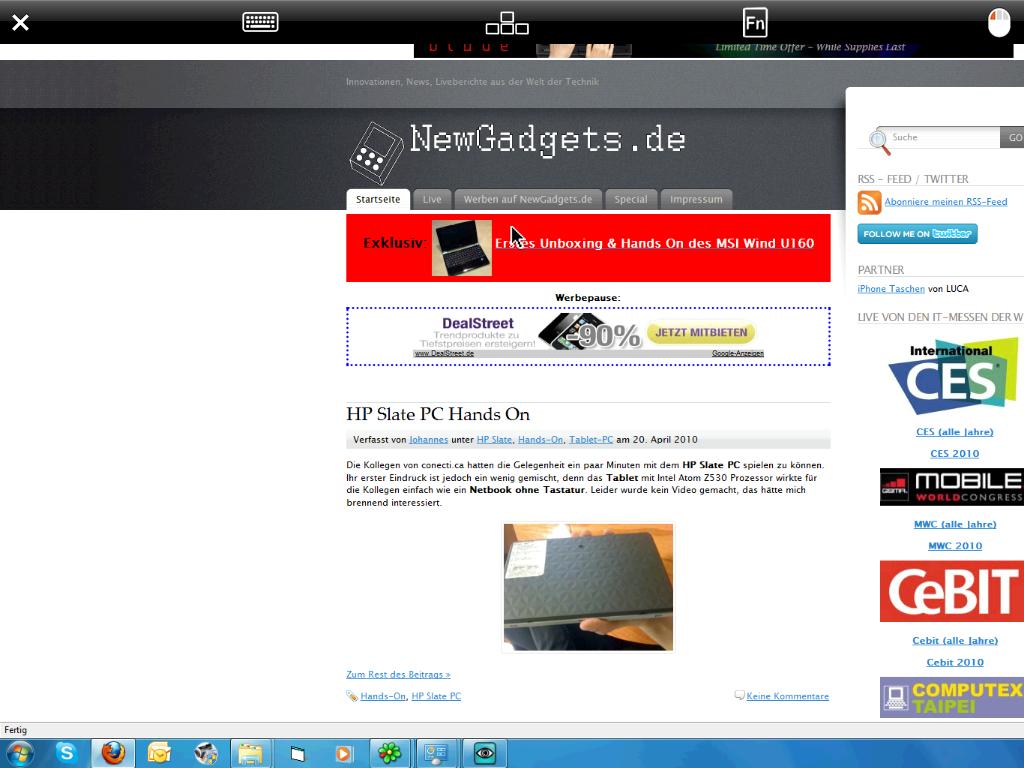Open Skype from the taskbar

point(66,754)
